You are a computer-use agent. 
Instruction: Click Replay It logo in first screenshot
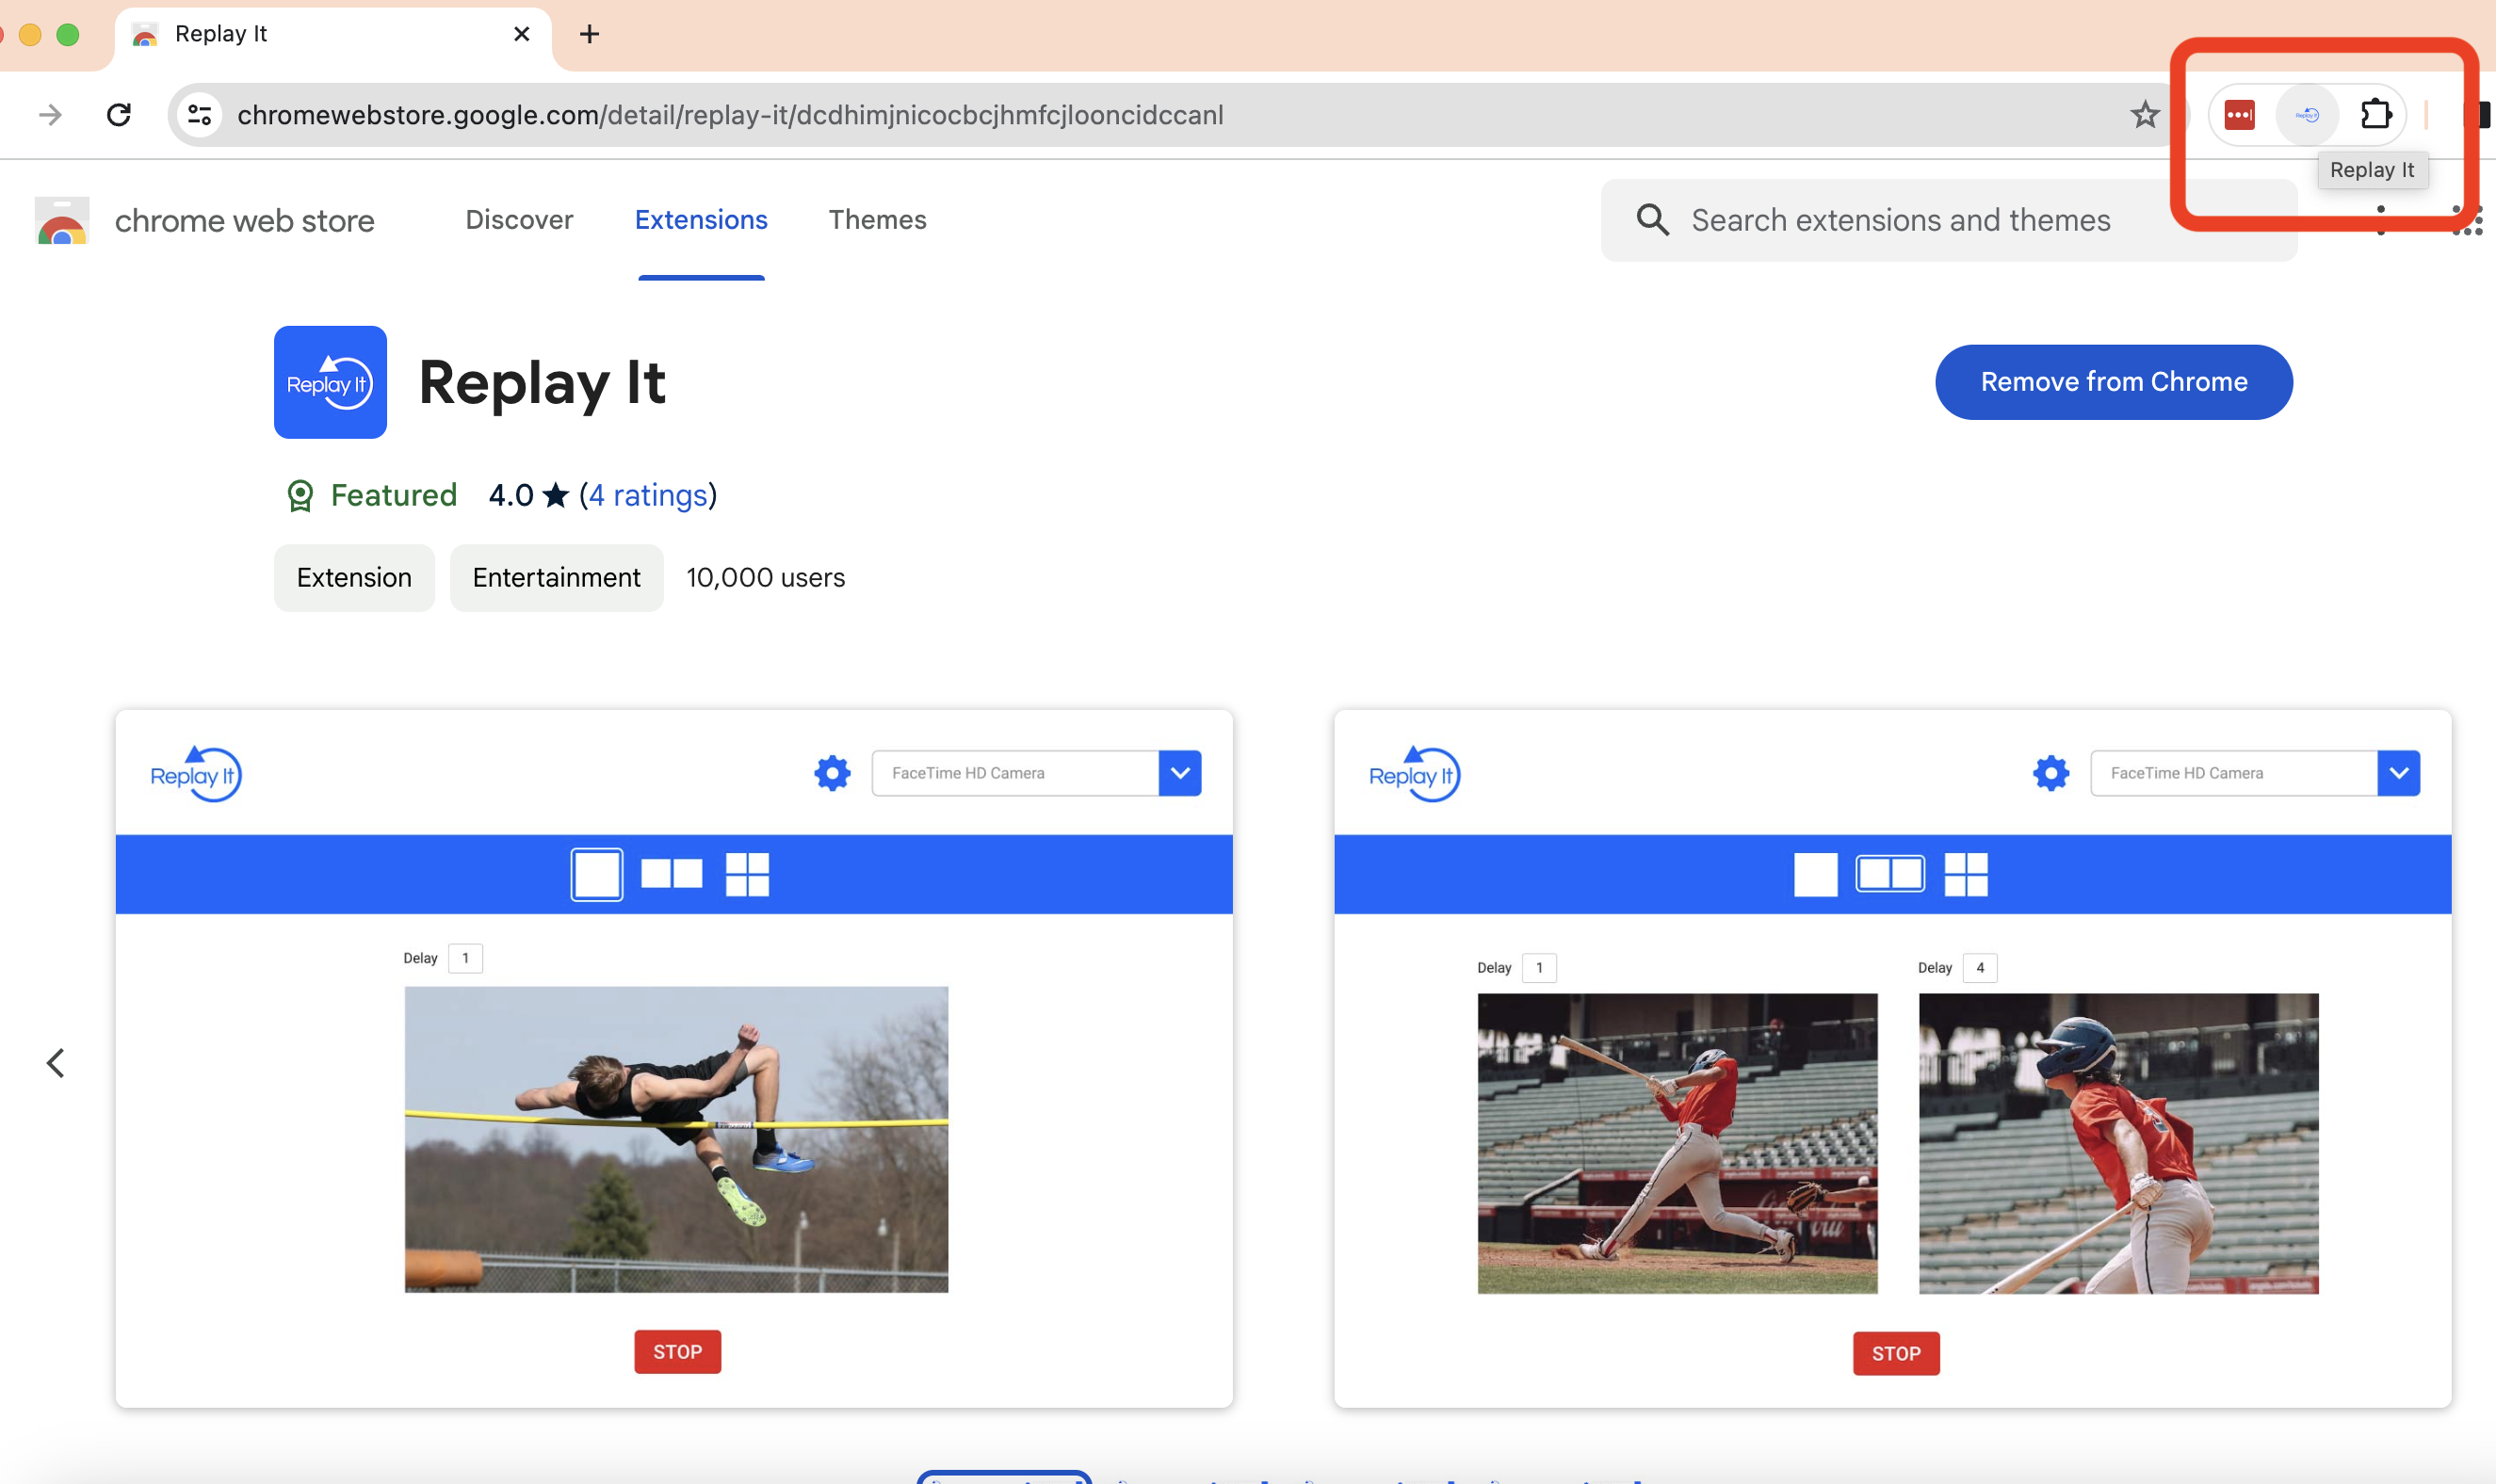(x=196, y=774)
